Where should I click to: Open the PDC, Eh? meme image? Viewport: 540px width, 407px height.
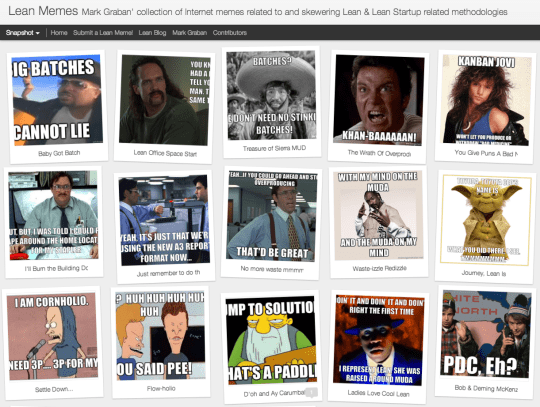pos(486,334)
